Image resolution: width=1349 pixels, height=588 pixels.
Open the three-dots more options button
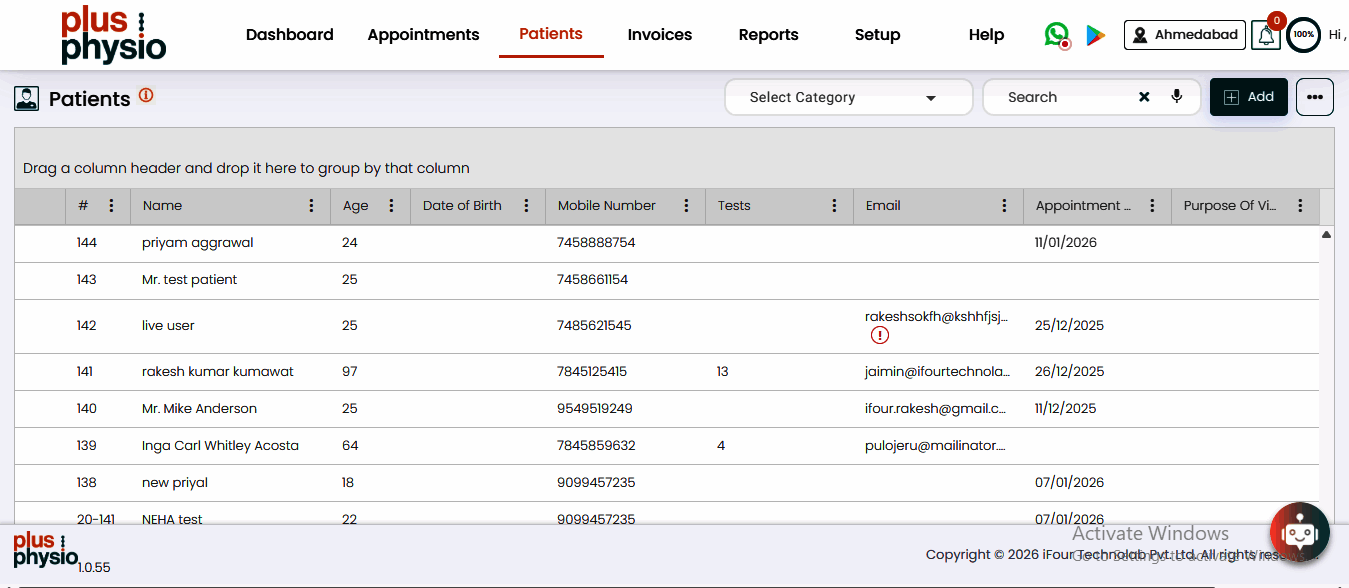(1315, 97)
